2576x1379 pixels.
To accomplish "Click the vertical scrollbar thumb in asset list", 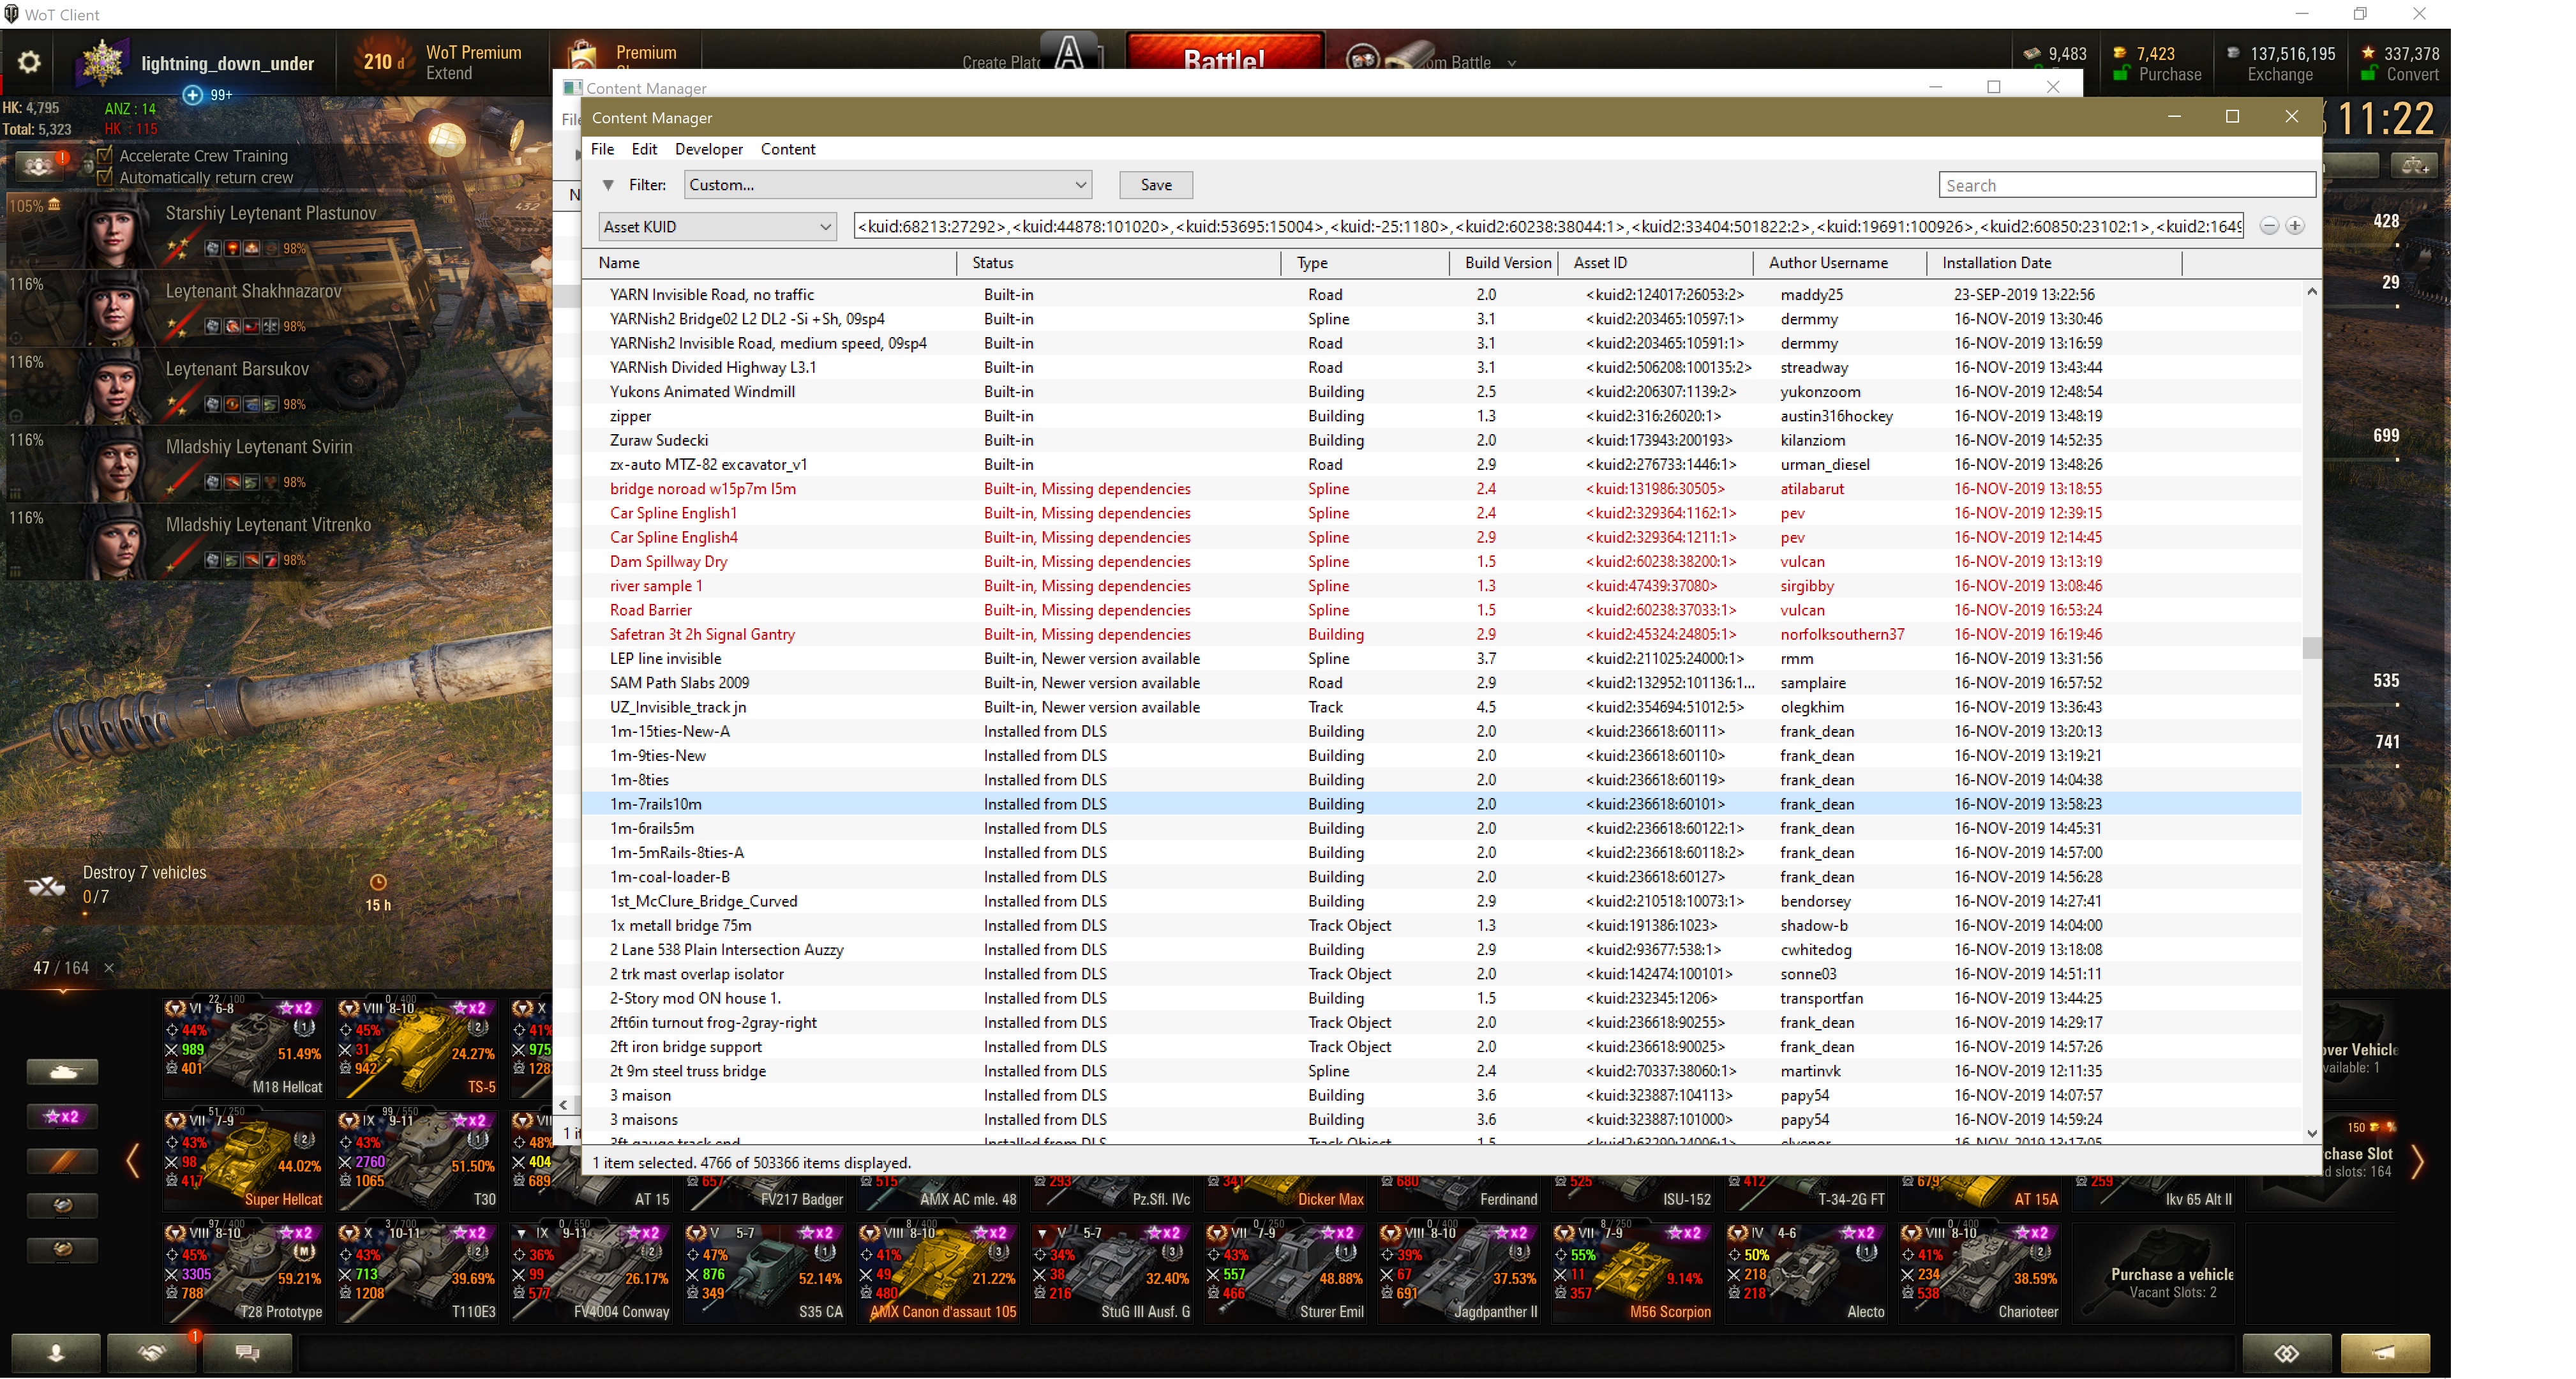I will [2311, 648].
